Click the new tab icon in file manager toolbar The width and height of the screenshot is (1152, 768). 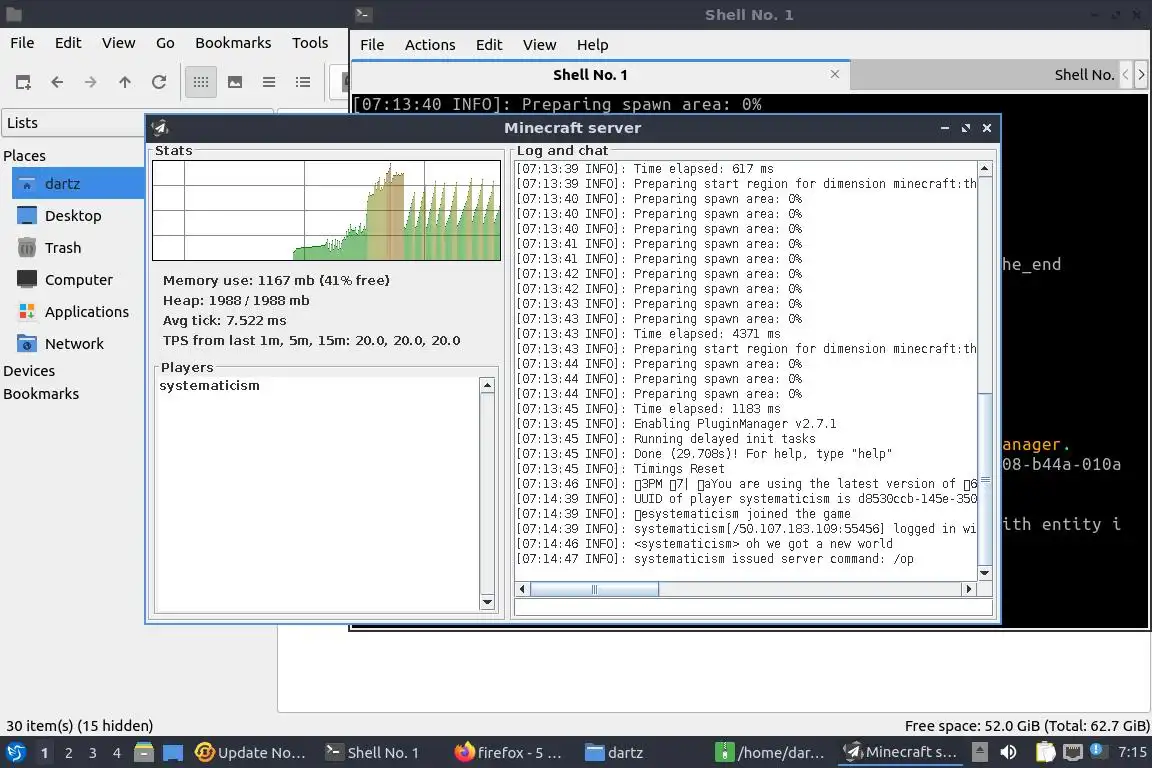pyautogui.click(x=23, y=82)
